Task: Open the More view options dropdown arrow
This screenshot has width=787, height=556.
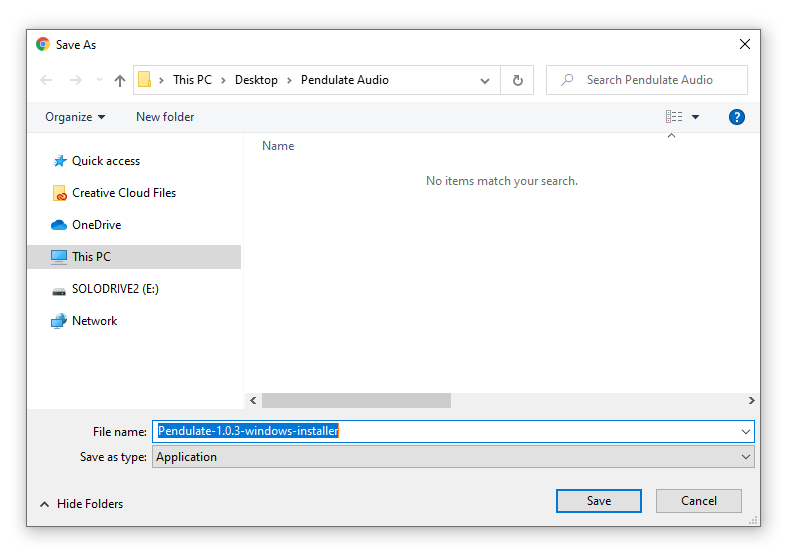Action: coord(696,117)
